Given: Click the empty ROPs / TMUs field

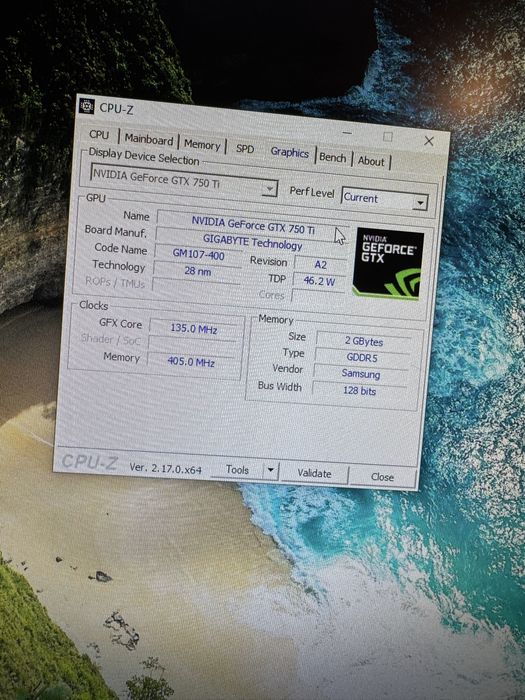Looking at the screenshot, I should point(196,287).
